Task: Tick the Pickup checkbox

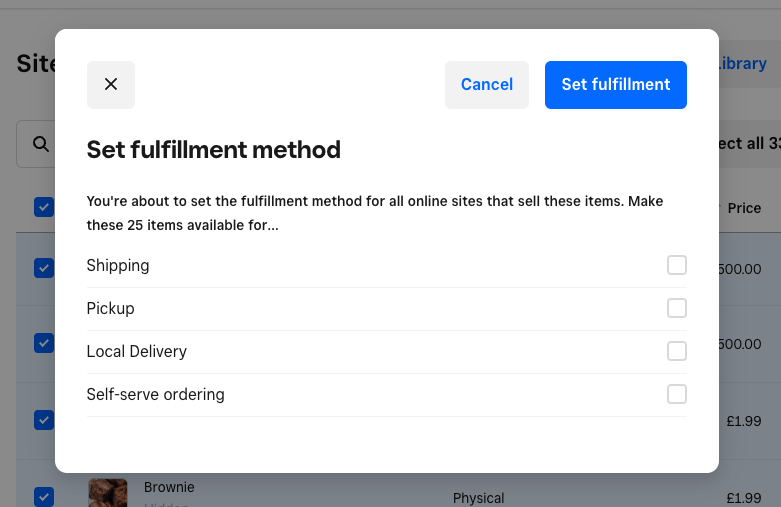Action: point(677,308)
